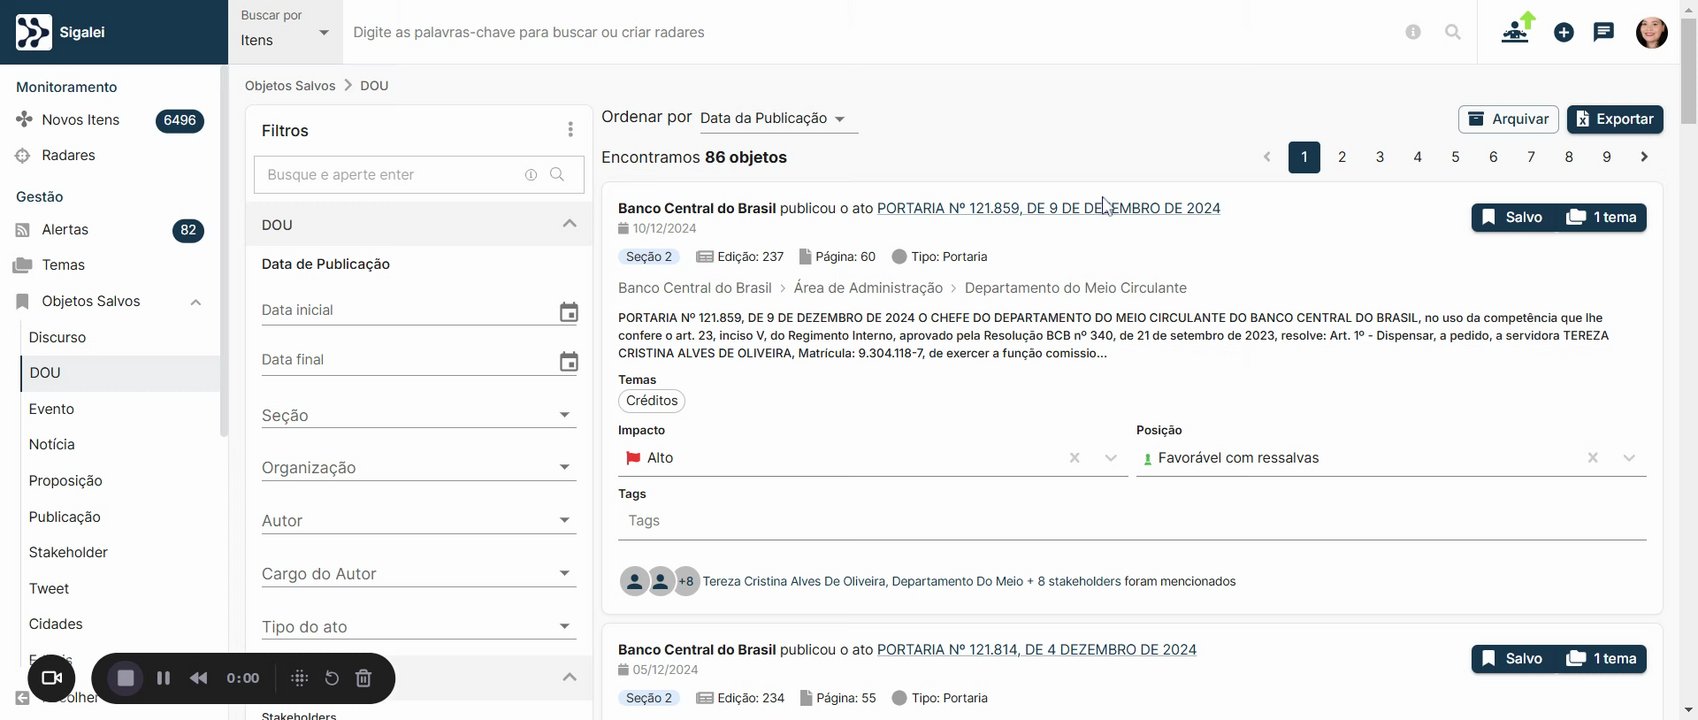This screenshot has width=1698, height=720.
Task: Select Notícia under Objetos Salvos
Action: [x=52, y=444]
